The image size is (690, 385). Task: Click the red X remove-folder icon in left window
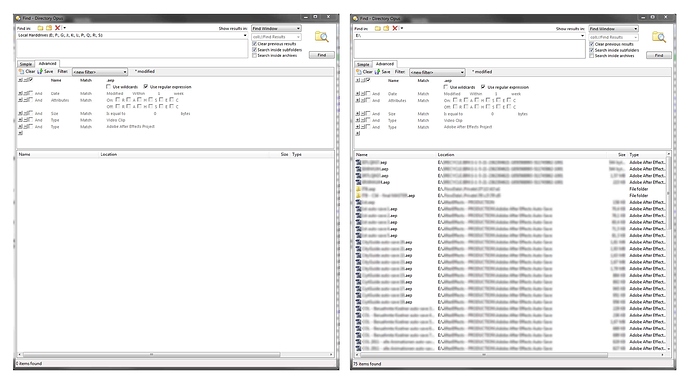point(57,28)
